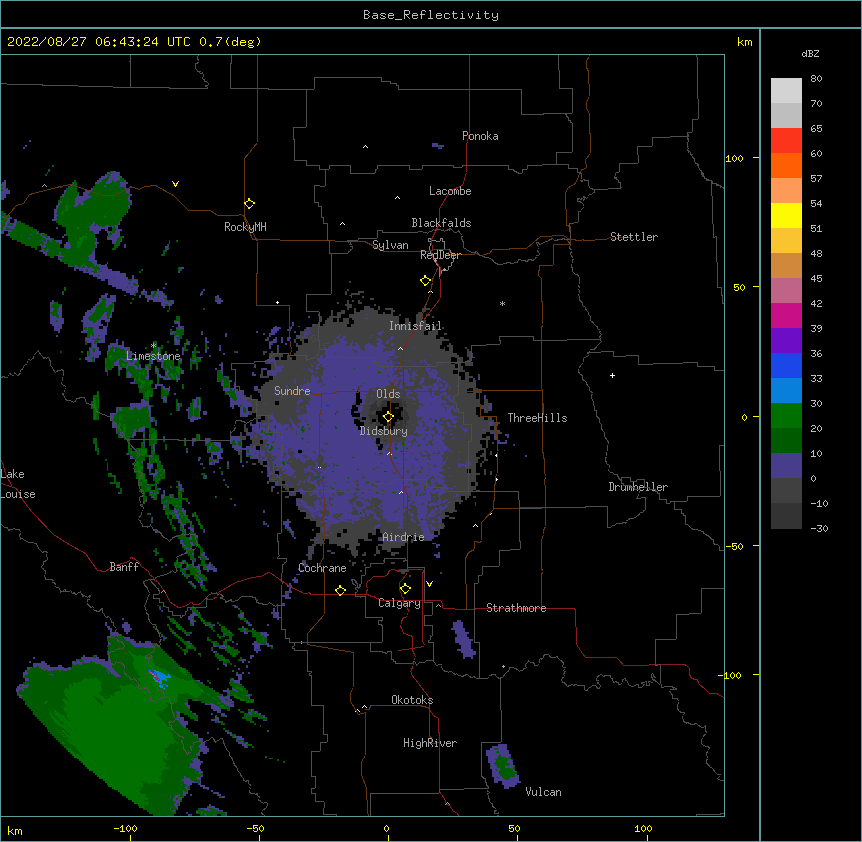Viewport: 862px width, 842px height.
Task: Select the 10 dBZ slate-purple legend swatch
Action: [x=786, y=465]
